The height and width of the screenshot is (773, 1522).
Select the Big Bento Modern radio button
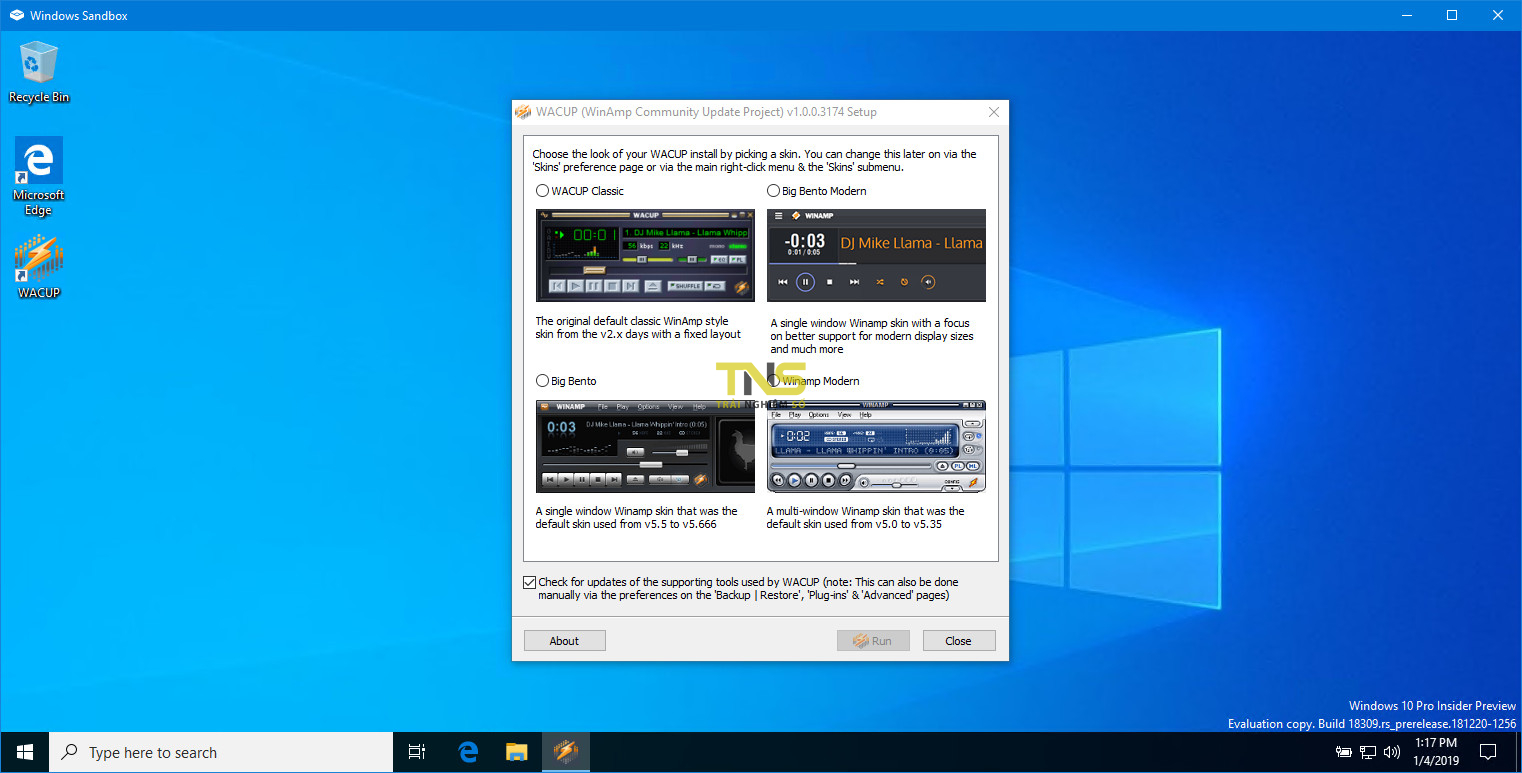(773, 191)
